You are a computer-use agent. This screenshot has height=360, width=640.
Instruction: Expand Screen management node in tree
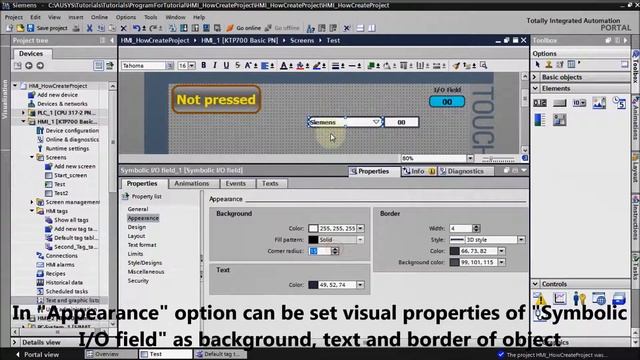point(32,202)
